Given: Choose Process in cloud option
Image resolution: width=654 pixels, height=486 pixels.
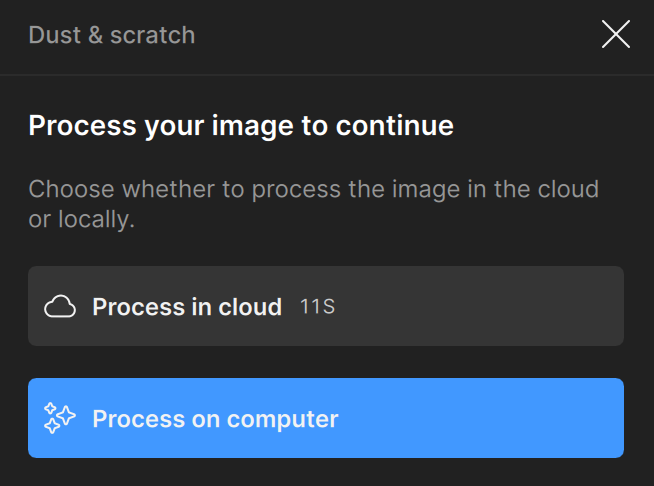Looking at the screenshot, I should [x=325, y=306].
